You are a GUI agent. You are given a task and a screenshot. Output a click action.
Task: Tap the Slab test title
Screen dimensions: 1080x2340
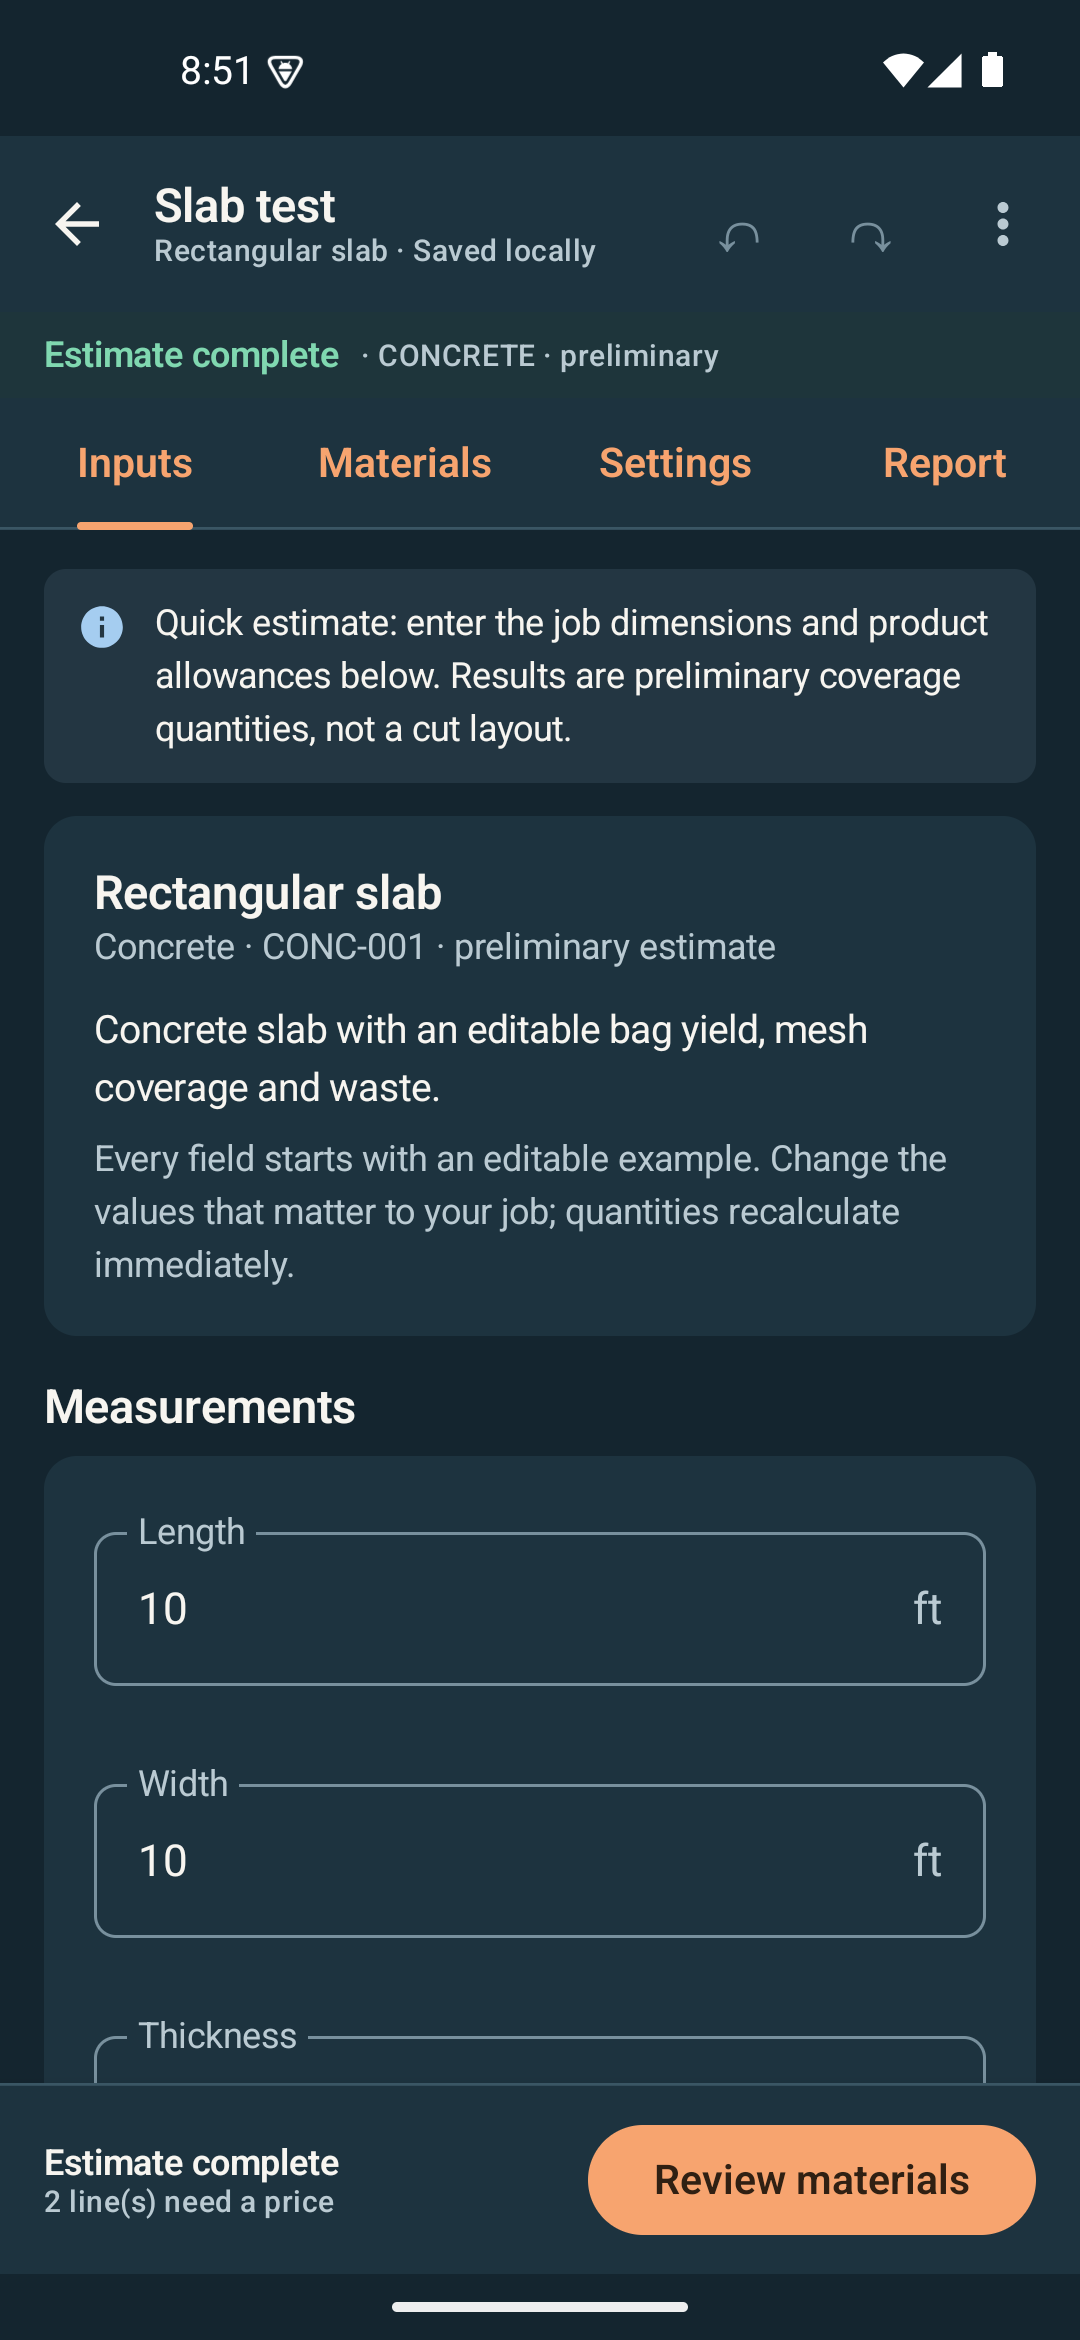[x=245, y=206]
